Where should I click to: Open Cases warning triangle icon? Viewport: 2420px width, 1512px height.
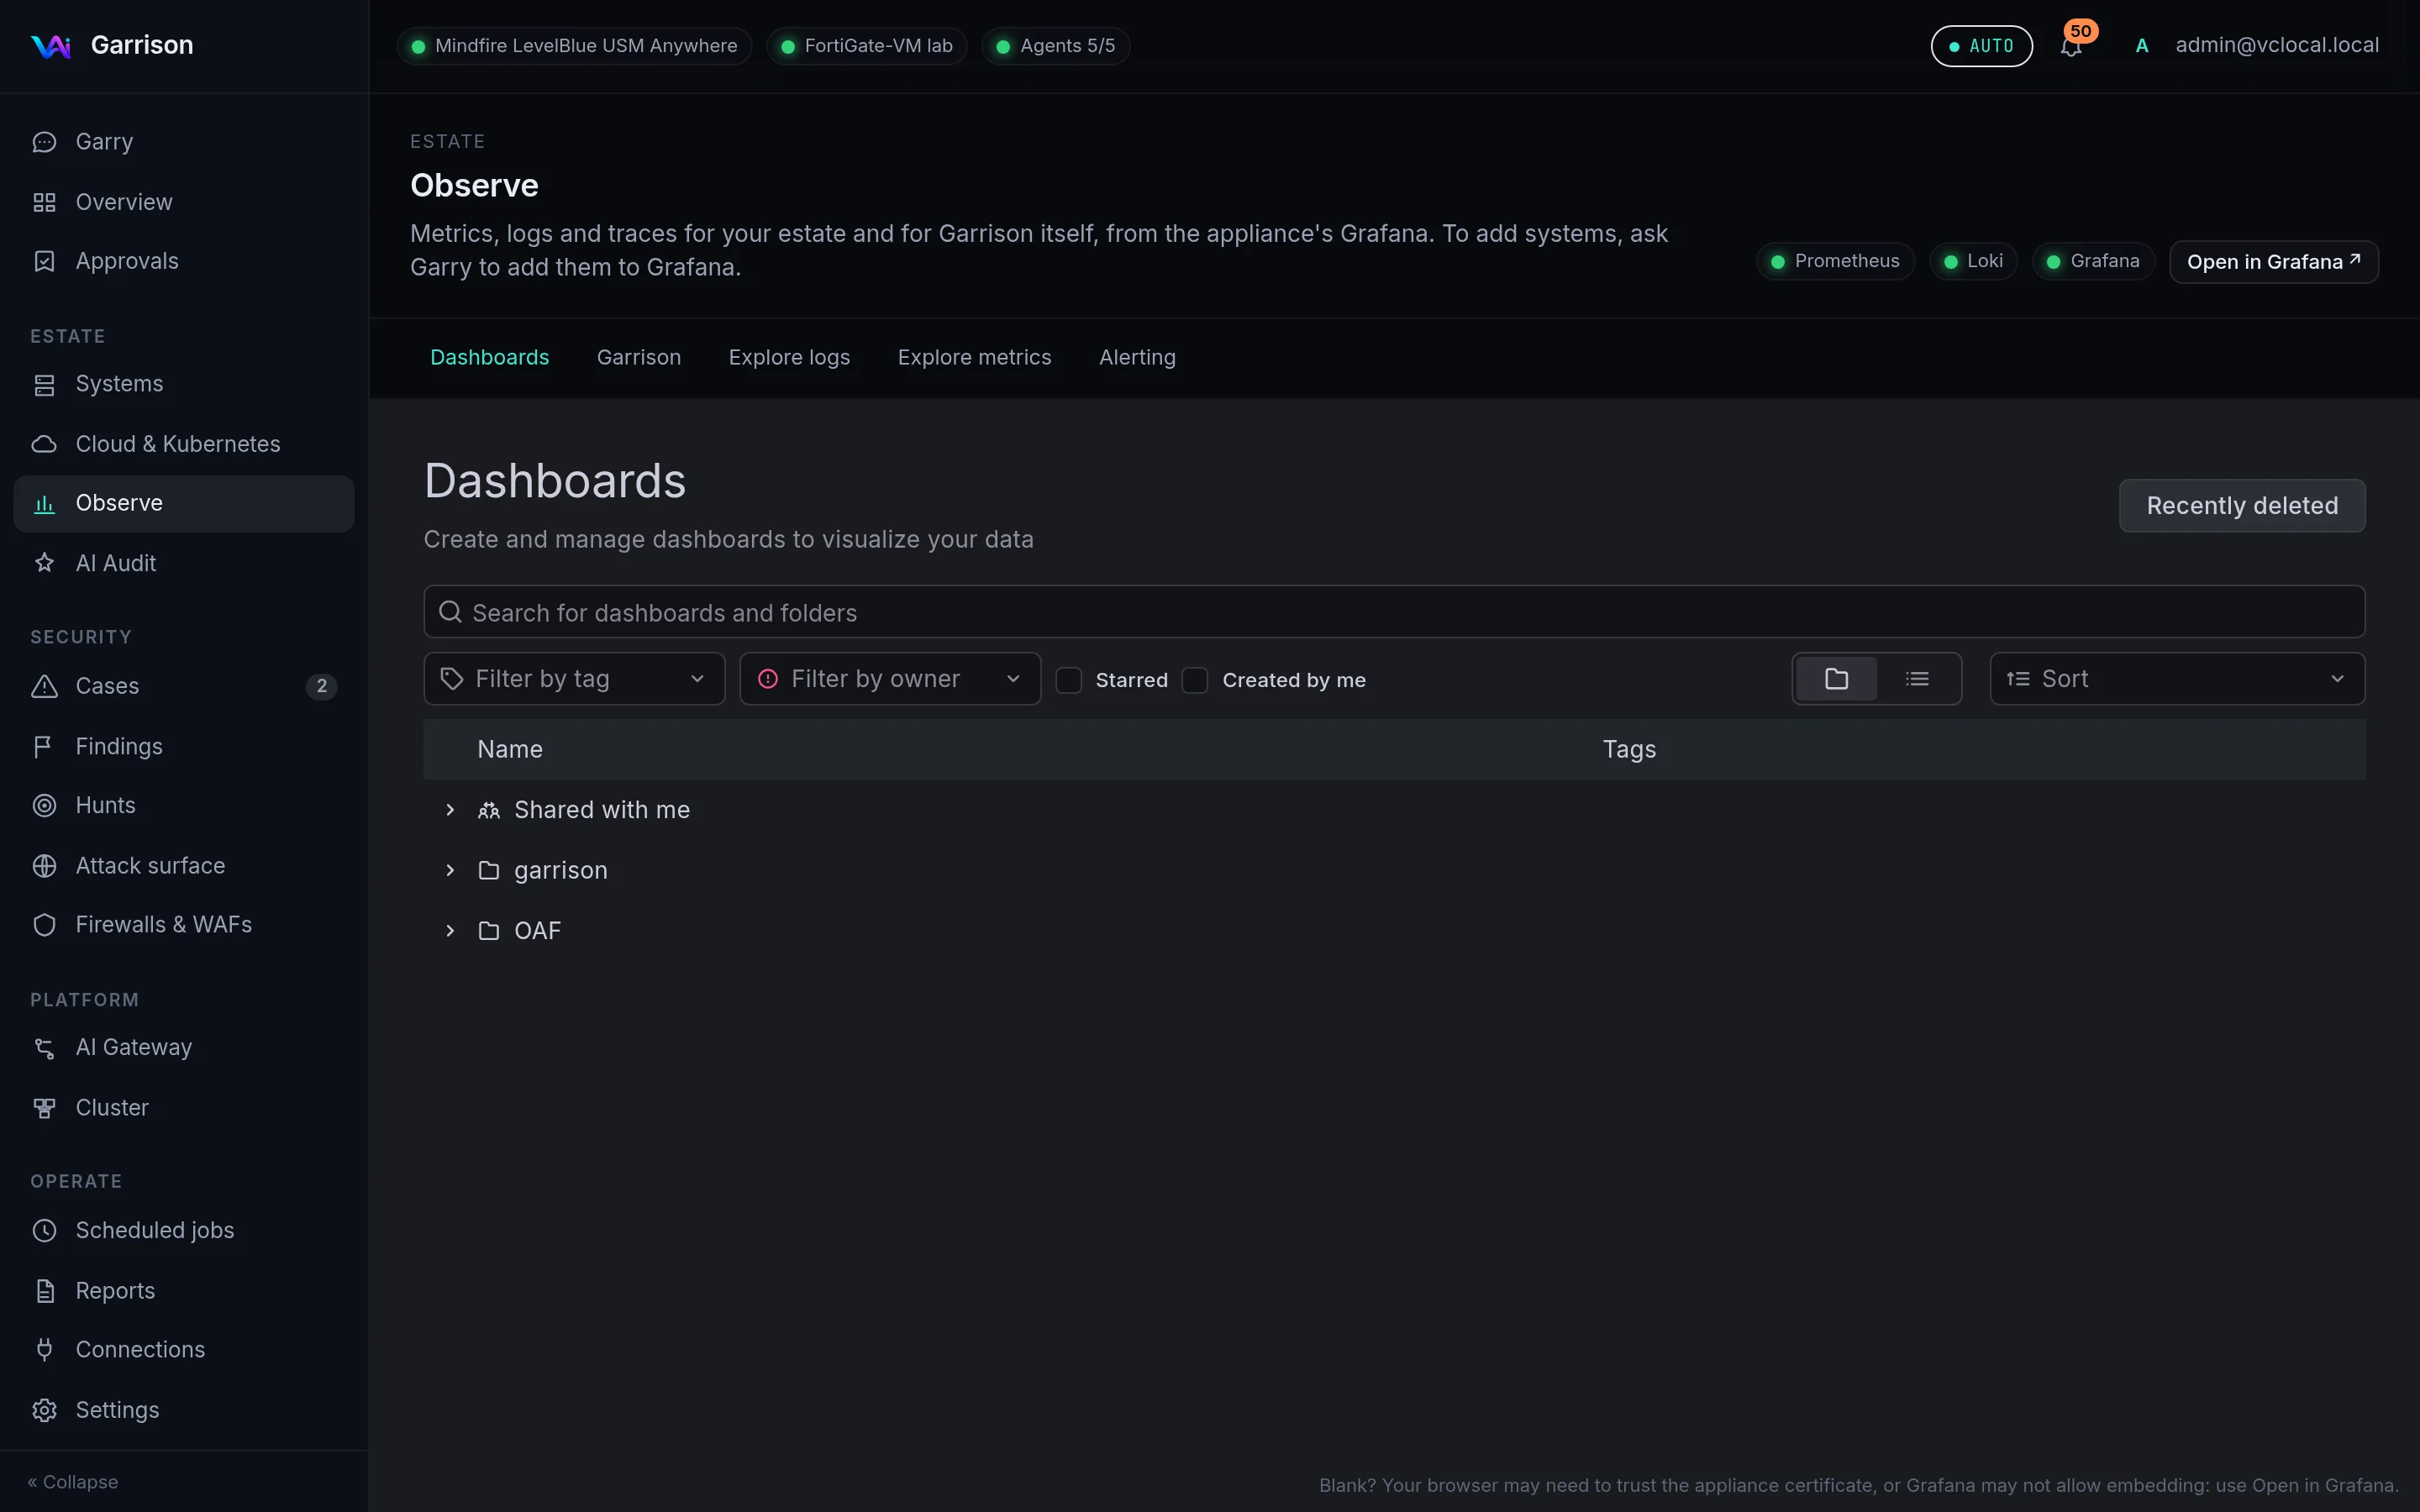click(44, 686)
